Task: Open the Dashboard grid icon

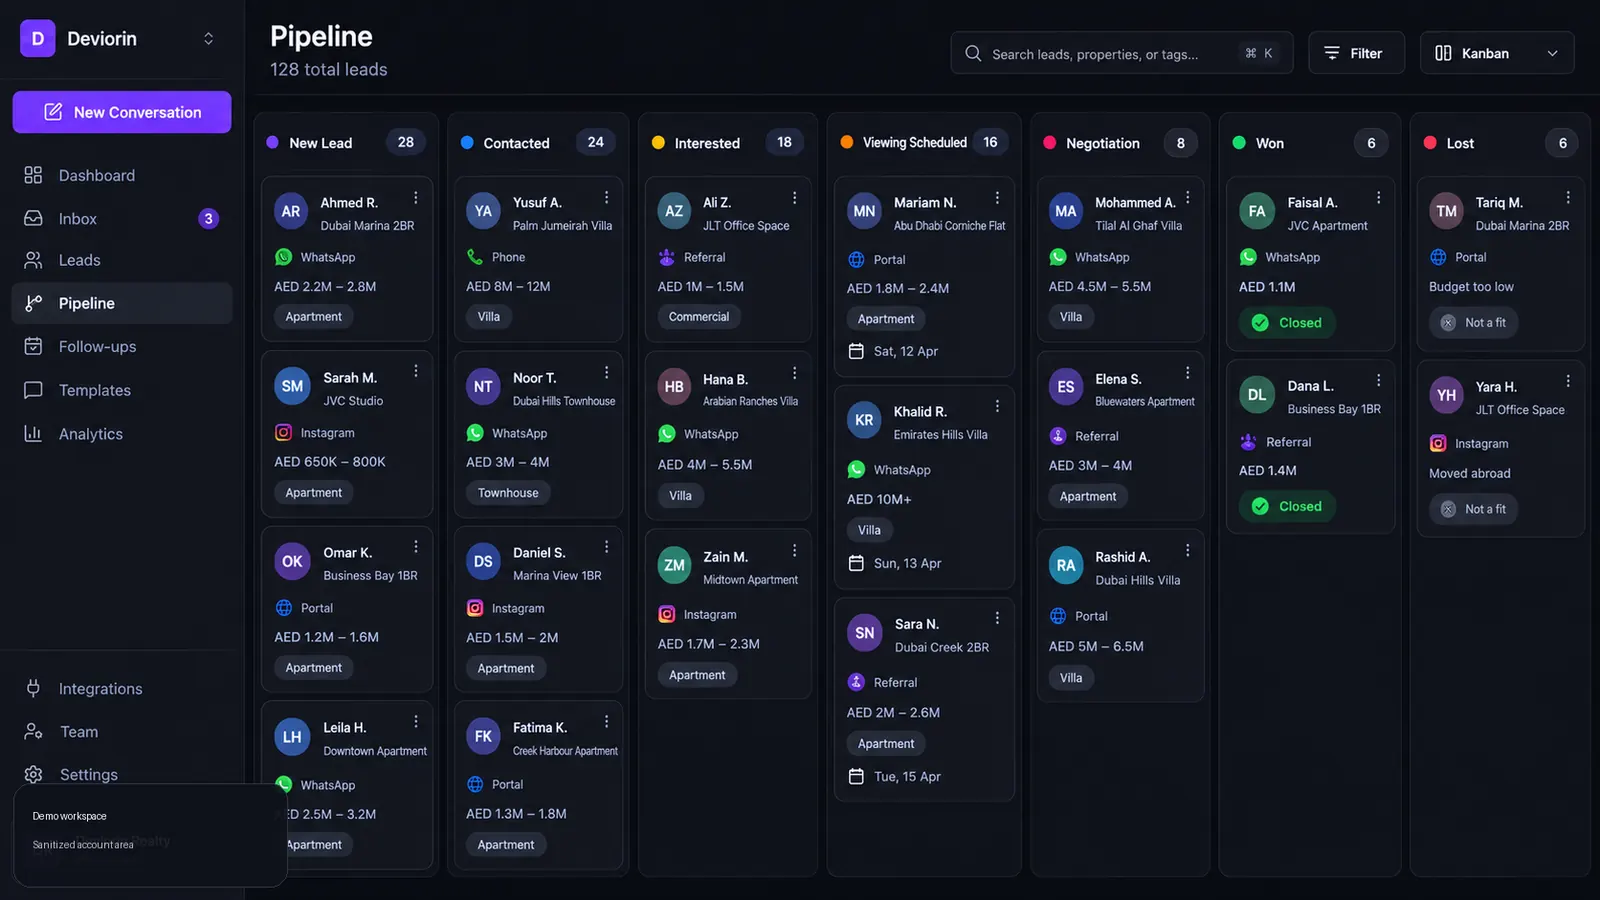Action: [33, 175]
